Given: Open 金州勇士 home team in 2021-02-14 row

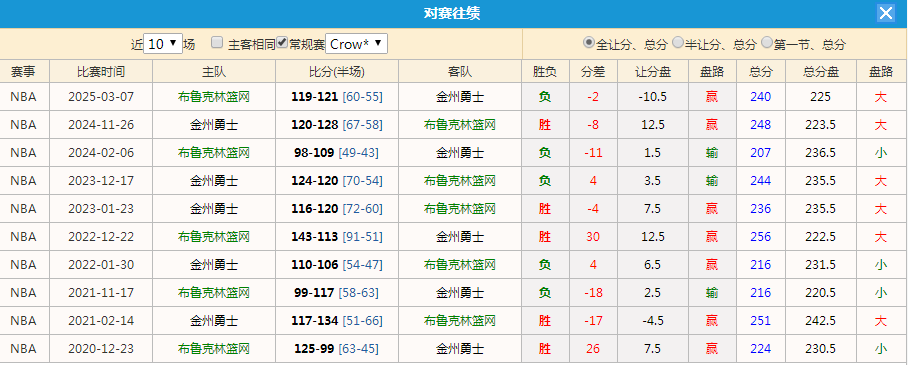Looking at the screenshot, I should tap(214, 321).
